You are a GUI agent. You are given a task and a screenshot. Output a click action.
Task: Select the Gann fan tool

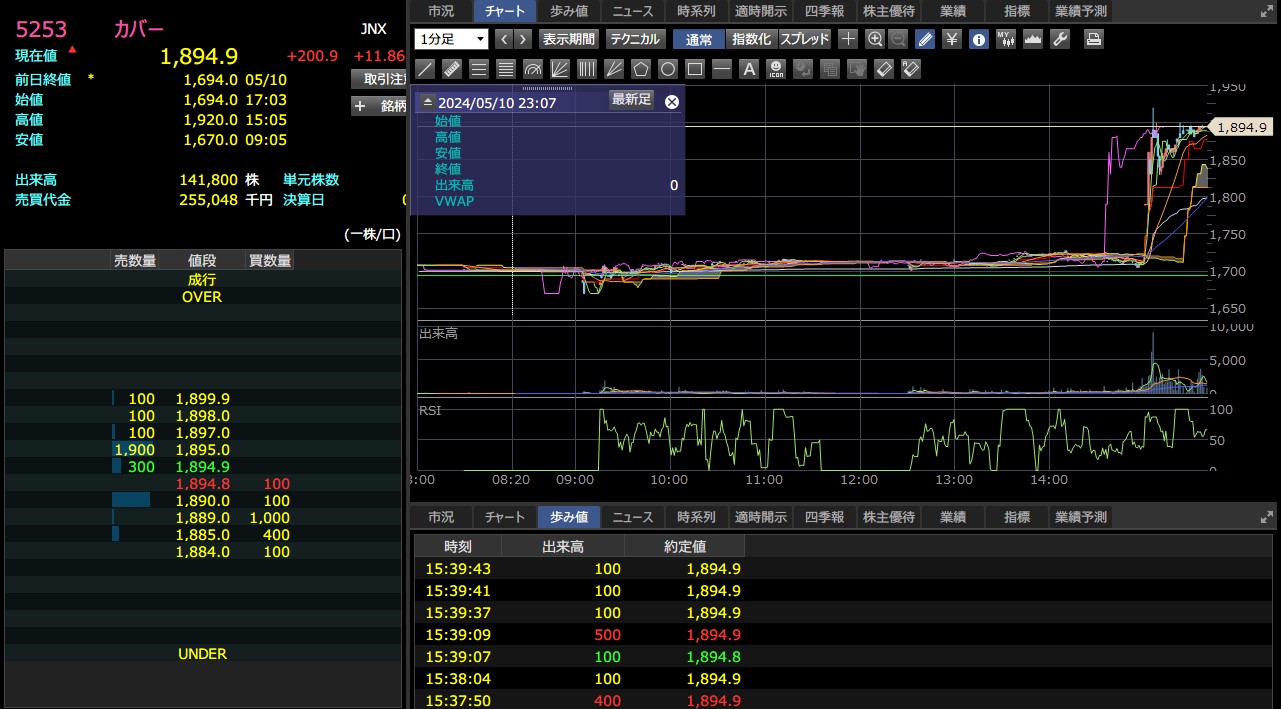559,69
